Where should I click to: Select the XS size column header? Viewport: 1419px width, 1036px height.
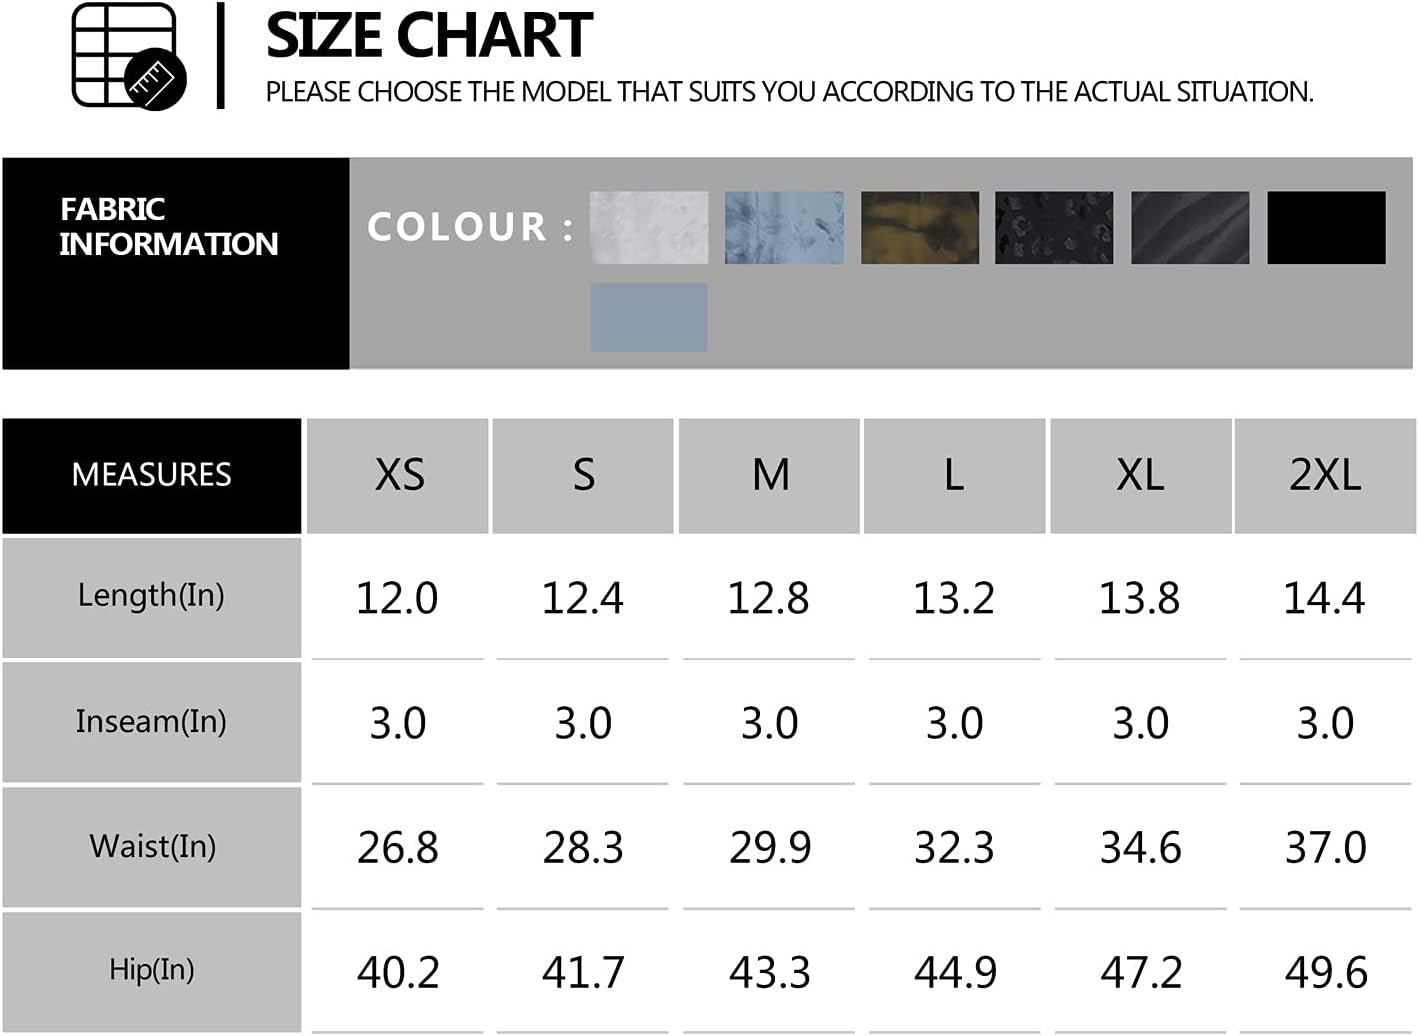pos(398,476)
